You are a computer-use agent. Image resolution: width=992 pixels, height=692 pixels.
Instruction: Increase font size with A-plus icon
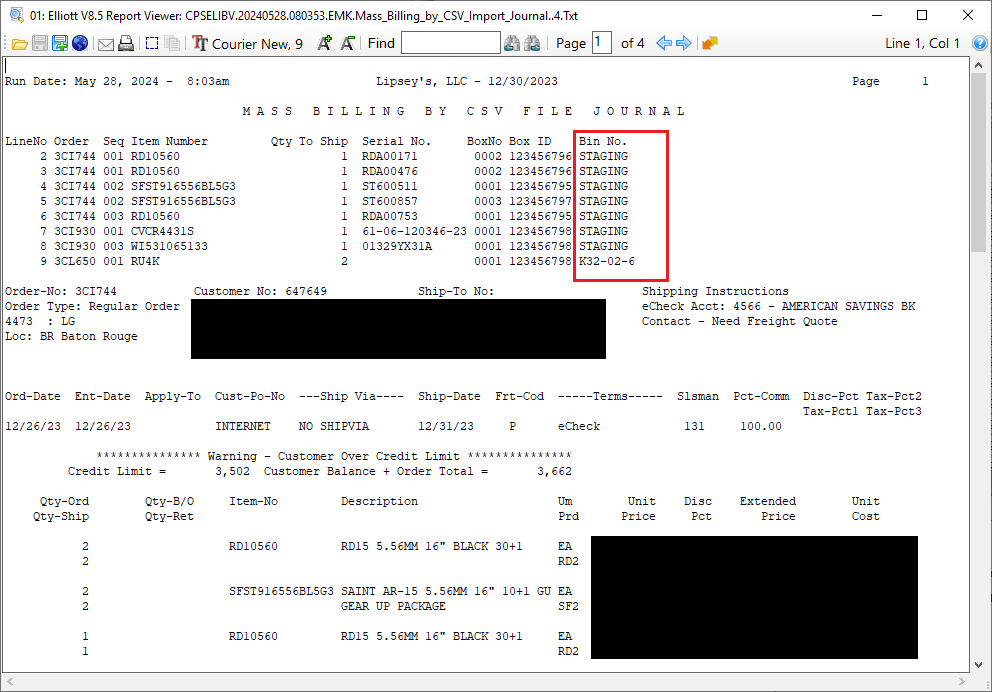(x=325, y=44)
